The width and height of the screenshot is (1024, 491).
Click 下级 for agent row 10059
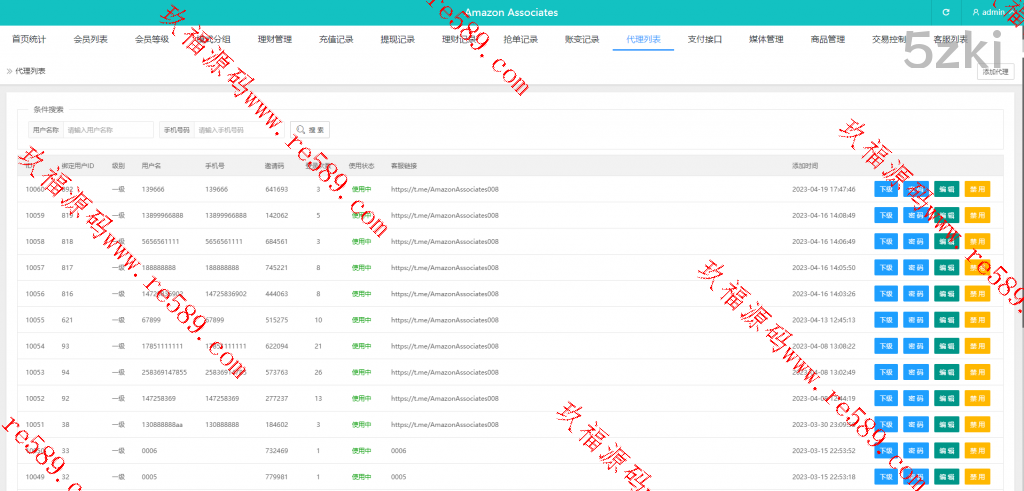[x=886, y=215]
